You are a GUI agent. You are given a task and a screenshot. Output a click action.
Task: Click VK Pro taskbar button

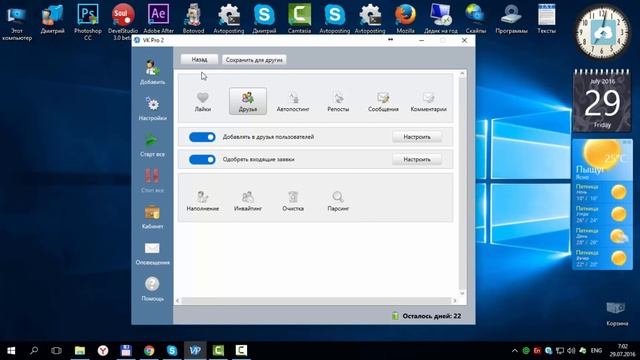point(195,351)
